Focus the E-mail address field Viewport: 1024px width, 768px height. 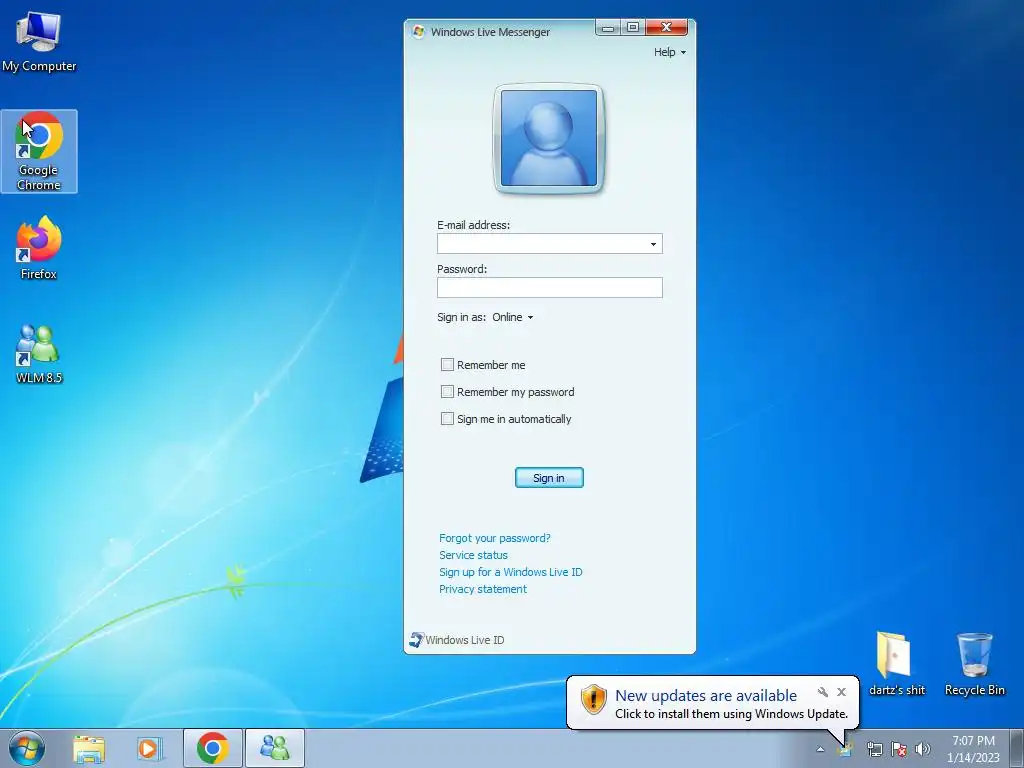point(550,244)
